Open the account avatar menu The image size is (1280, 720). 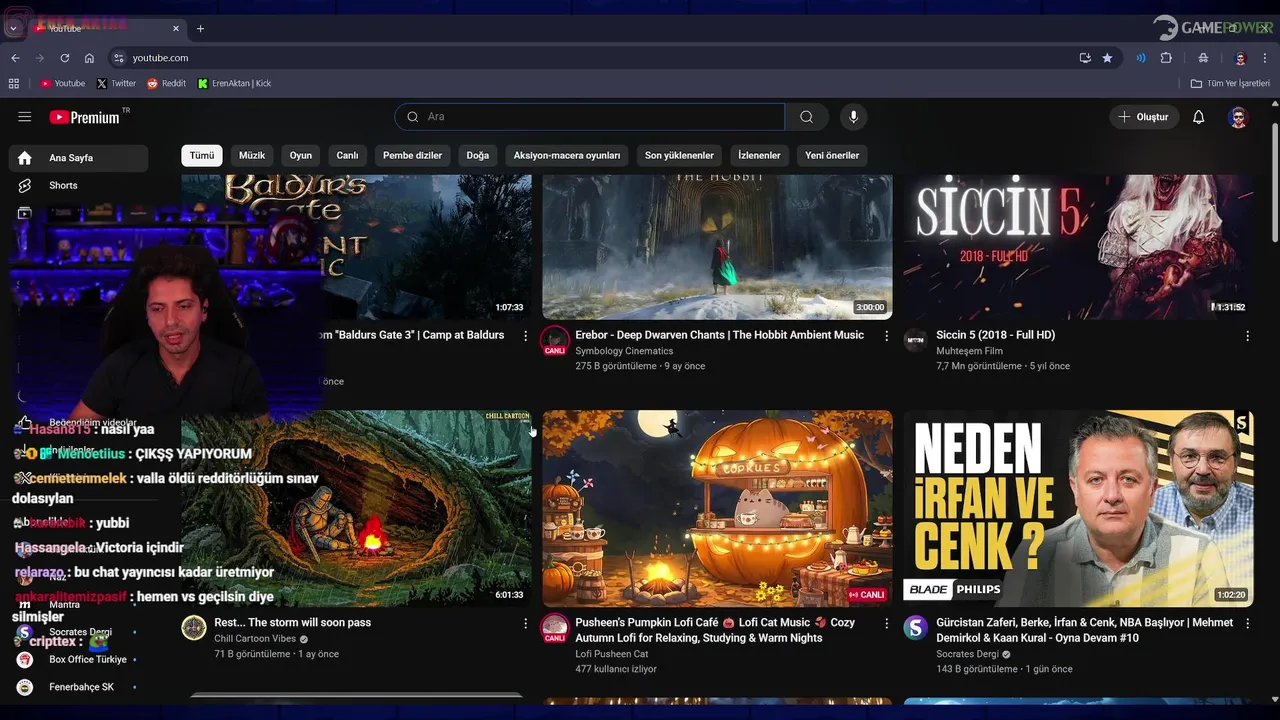[1238, 117]
